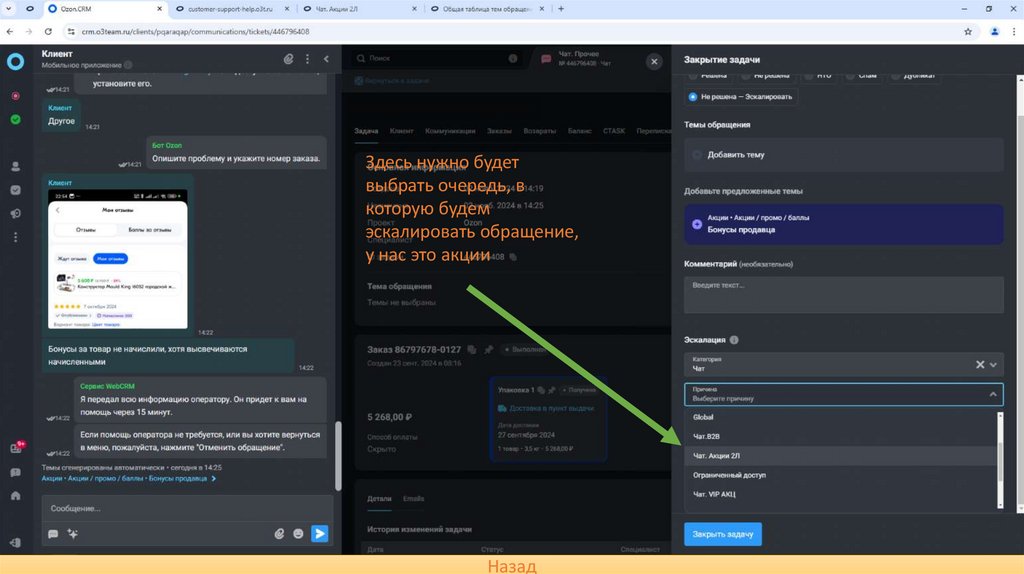Image resolution: width=1024 pixels, height=574 pixels.
Task: Switch to Чат. Акции 2Л browser tab
Action: point(359,9)
